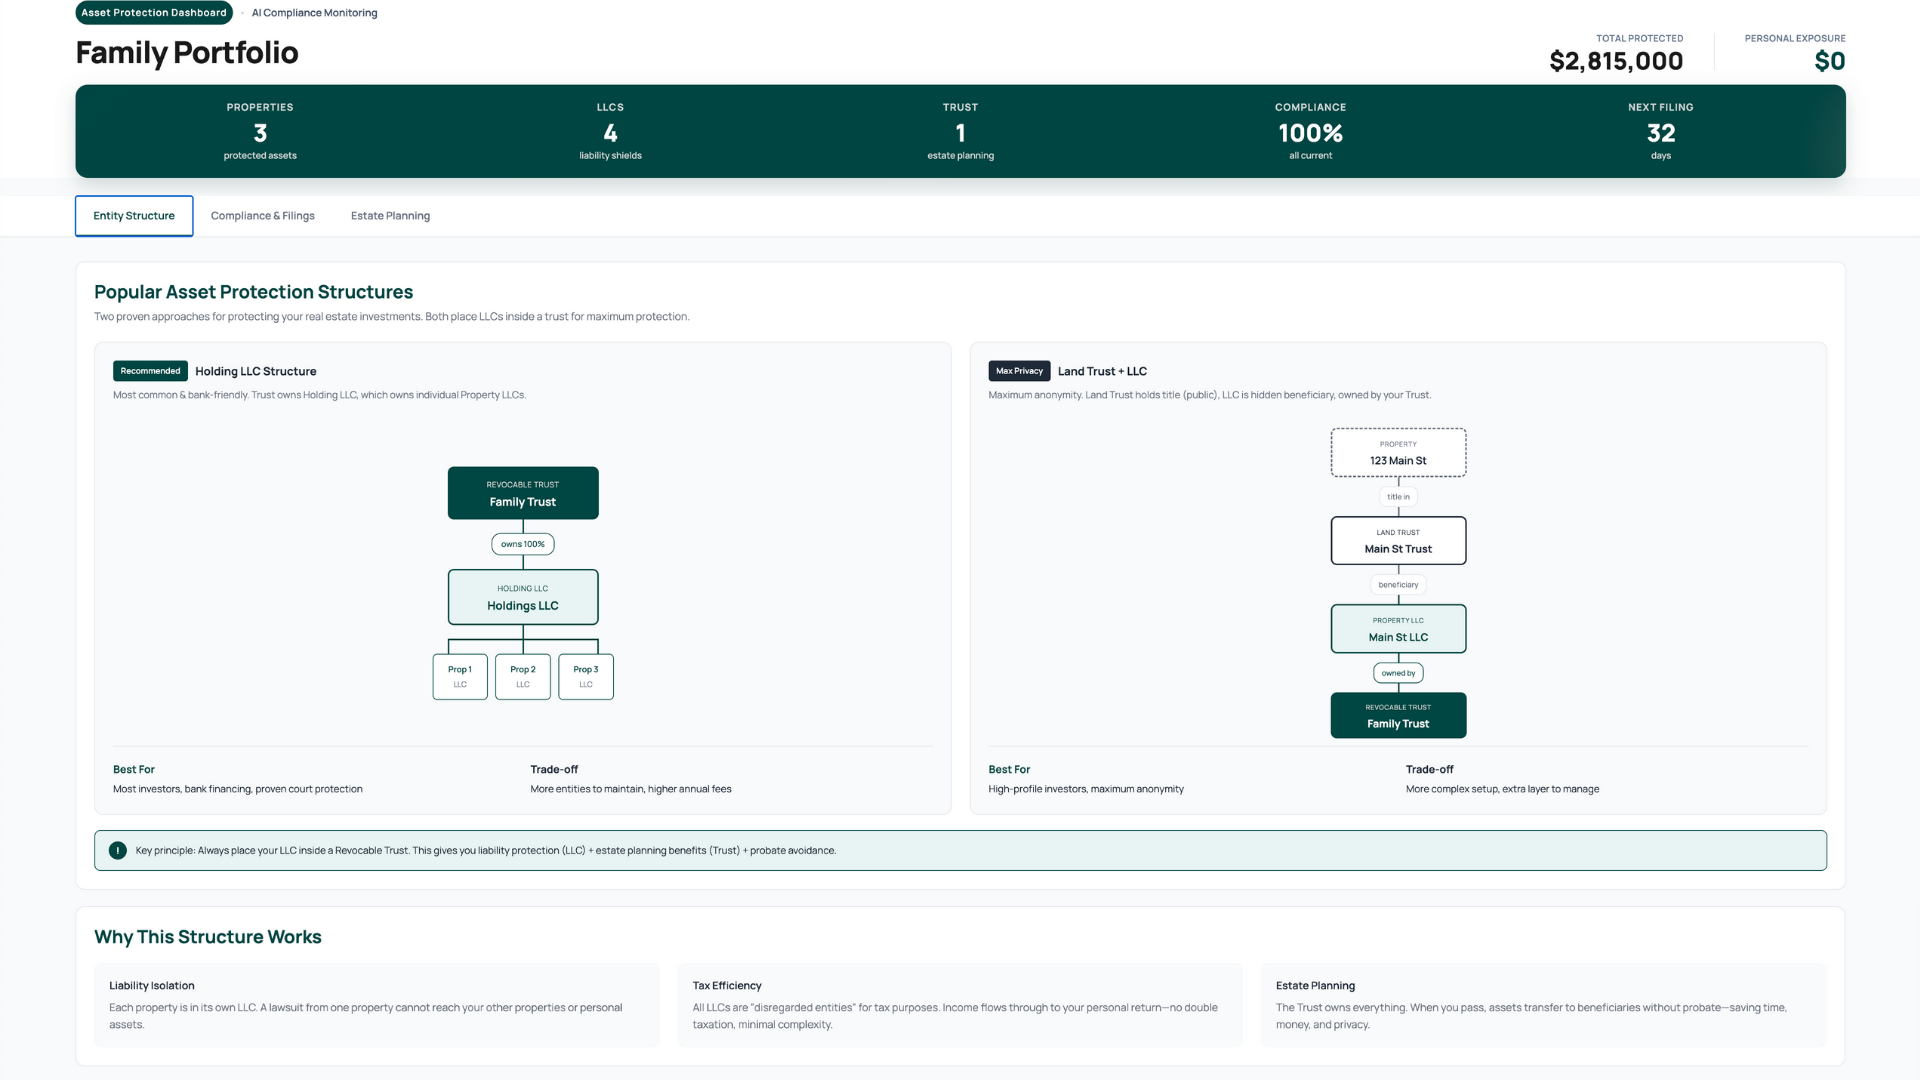Viewport: 1920px width, 1080px height.
Task: Select the Main St Trust node
Action: pyautogui.click(x=1398, y=541)
